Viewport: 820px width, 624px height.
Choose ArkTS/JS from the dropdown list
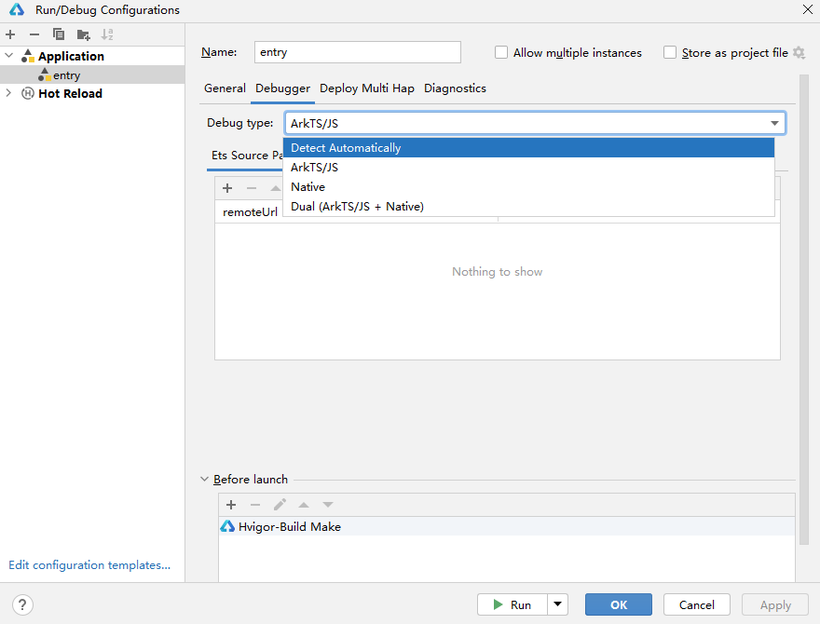pyautogui.click(x=529, y=167)
